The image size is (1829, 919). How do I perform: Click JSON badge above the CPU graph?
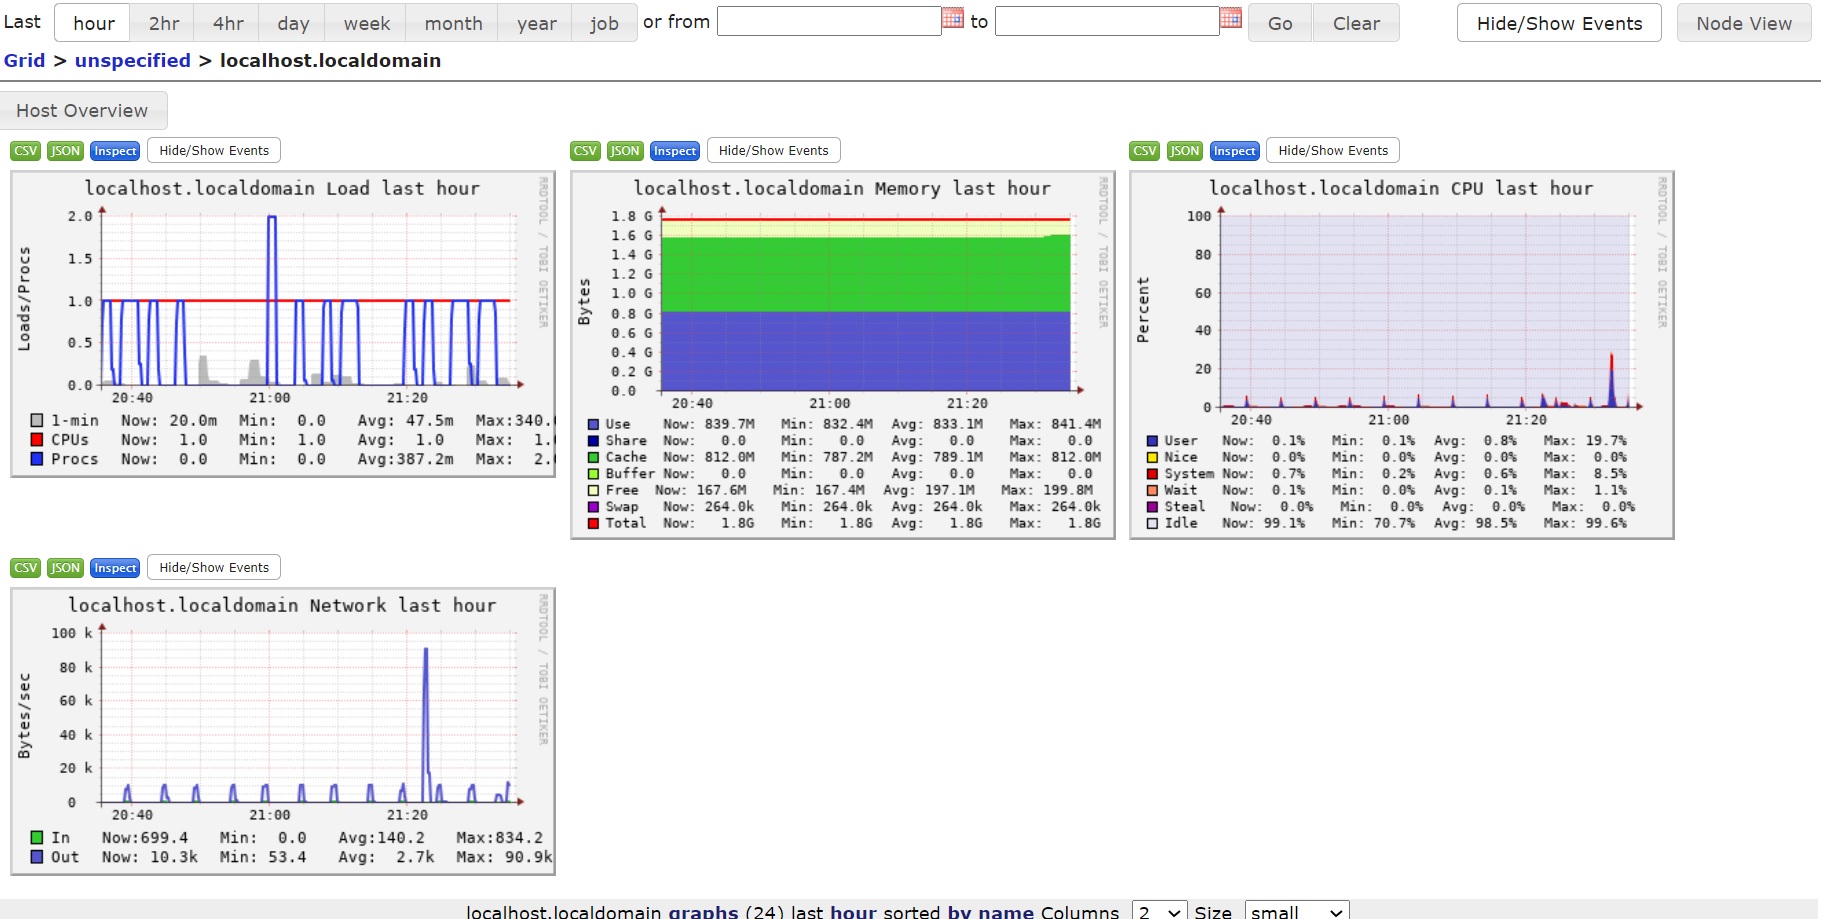click(1184, 151)
